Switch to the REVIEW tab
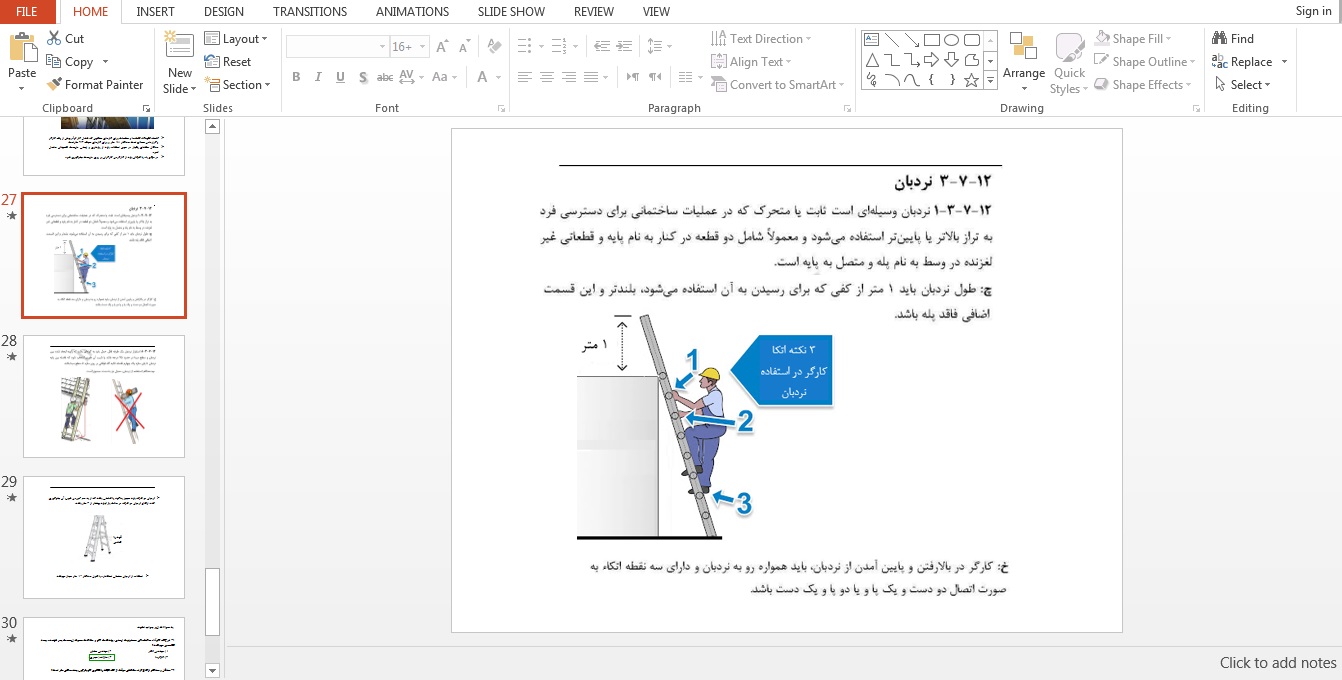Screen dimensions: 1342x680 pos(594,12)
